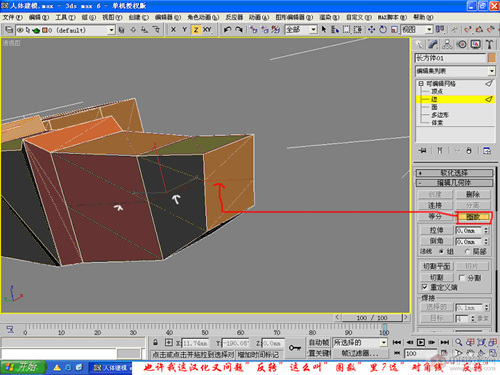This screenshot has width=500, height=375.
Task: Restrict transform to the Y axis
Action: click(184, 30)
